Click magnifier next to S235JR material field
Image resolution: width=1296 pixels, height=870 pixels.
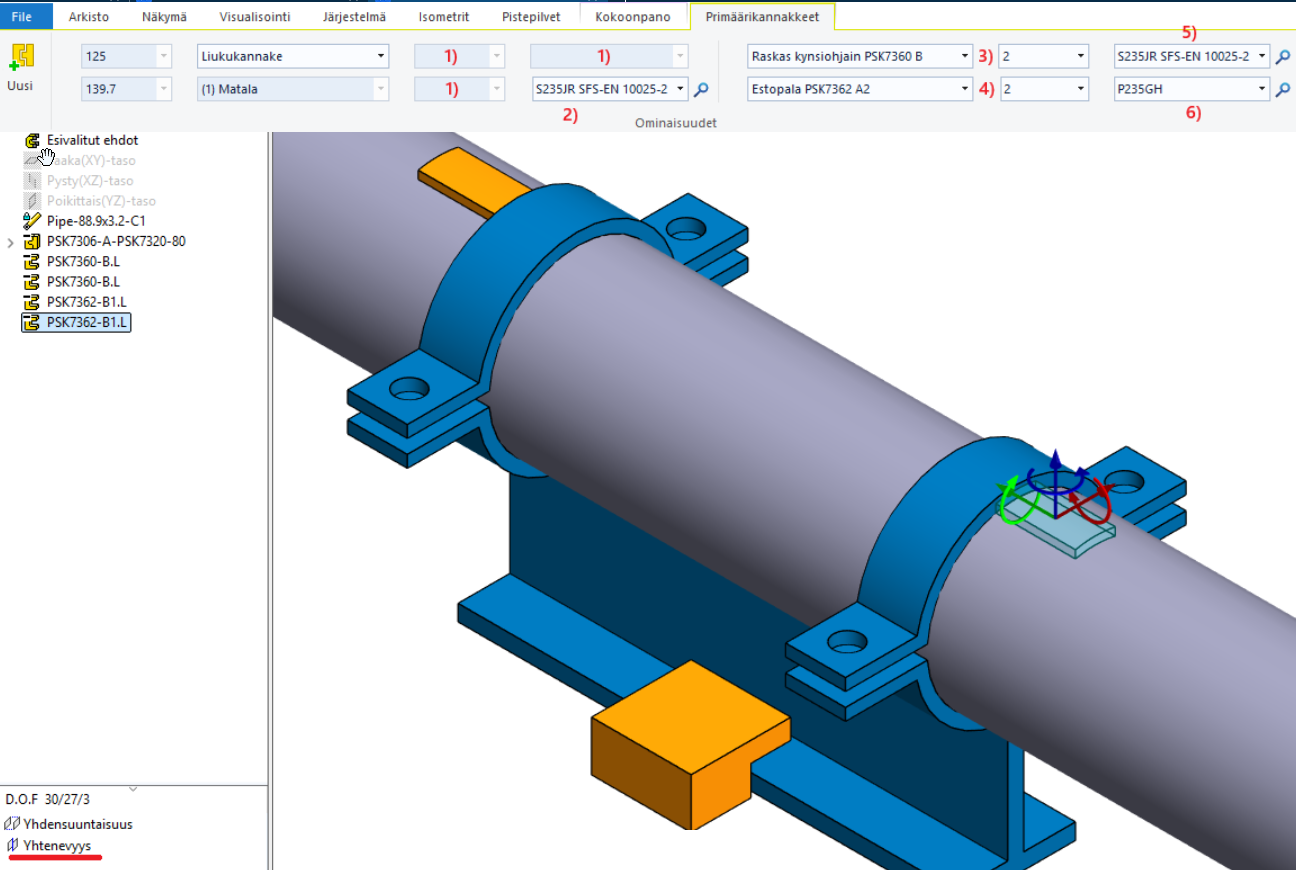tap(701, 90)
